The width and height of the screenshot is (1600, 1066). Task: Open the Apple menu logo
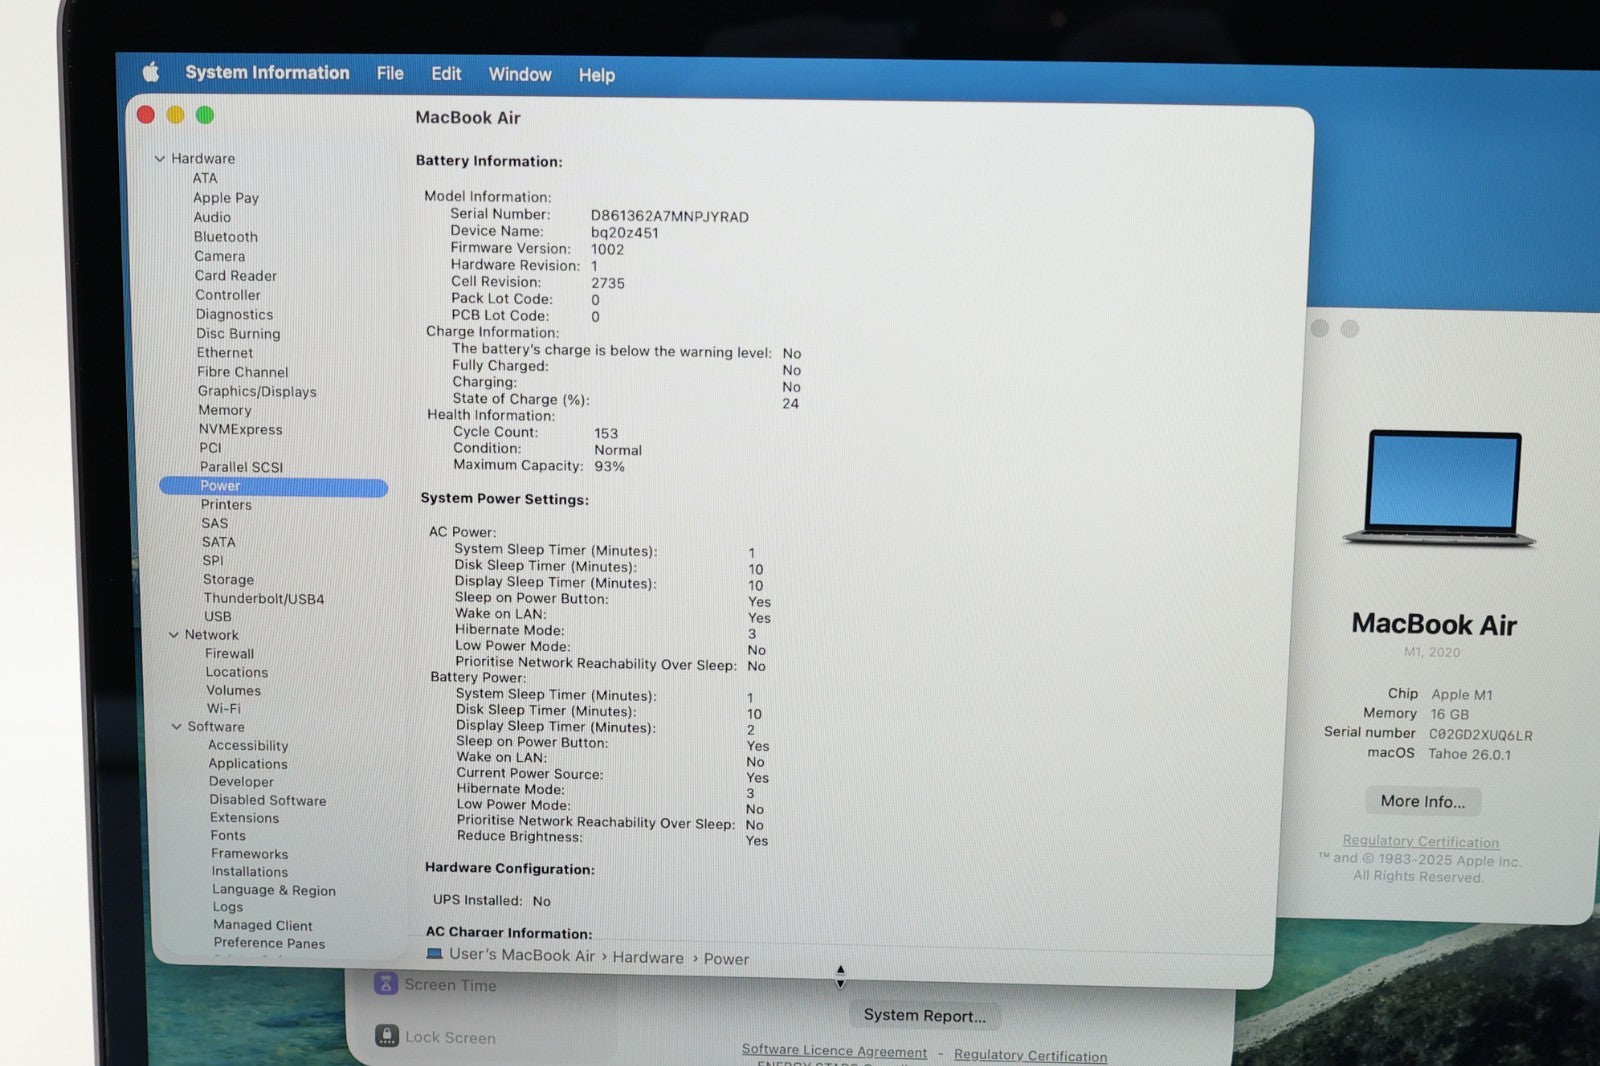point(151,72)
